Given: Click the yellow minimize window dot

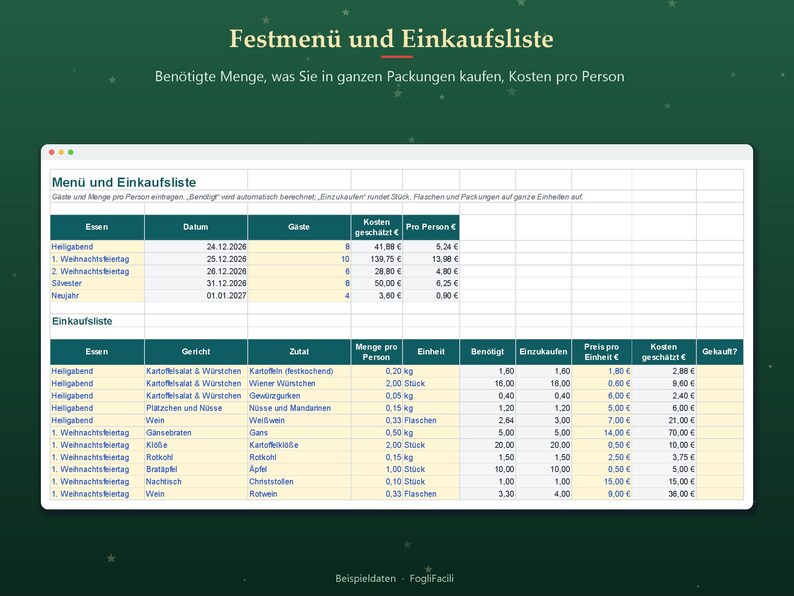Looking at the screenshot, I should point(61,152).
